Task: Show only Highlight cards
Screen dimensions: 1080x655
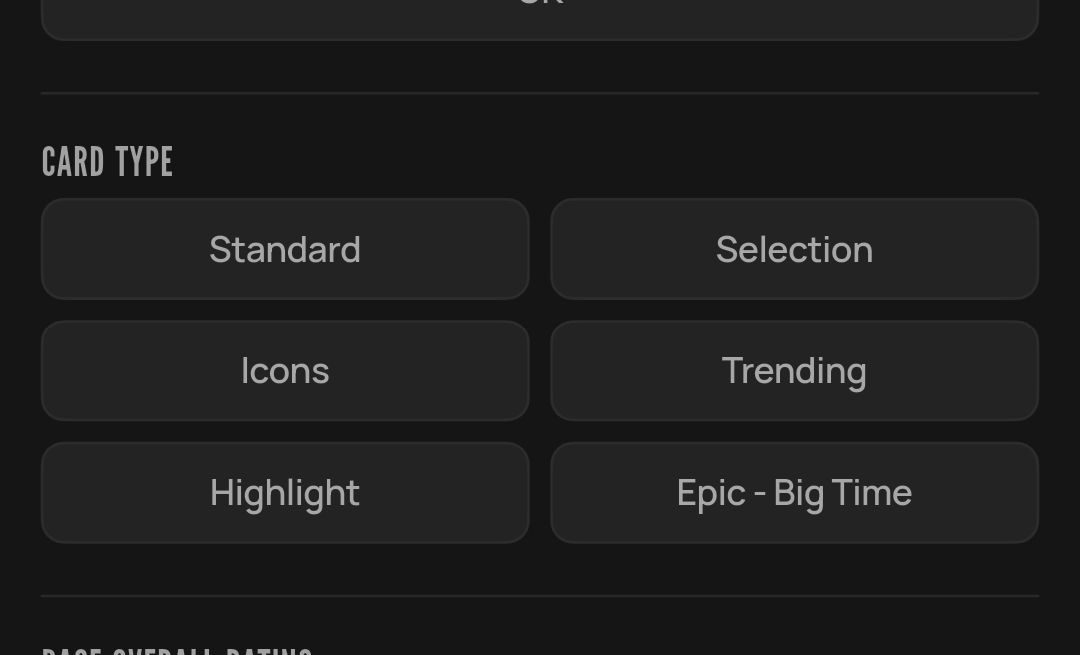Action: coord(285,492)
